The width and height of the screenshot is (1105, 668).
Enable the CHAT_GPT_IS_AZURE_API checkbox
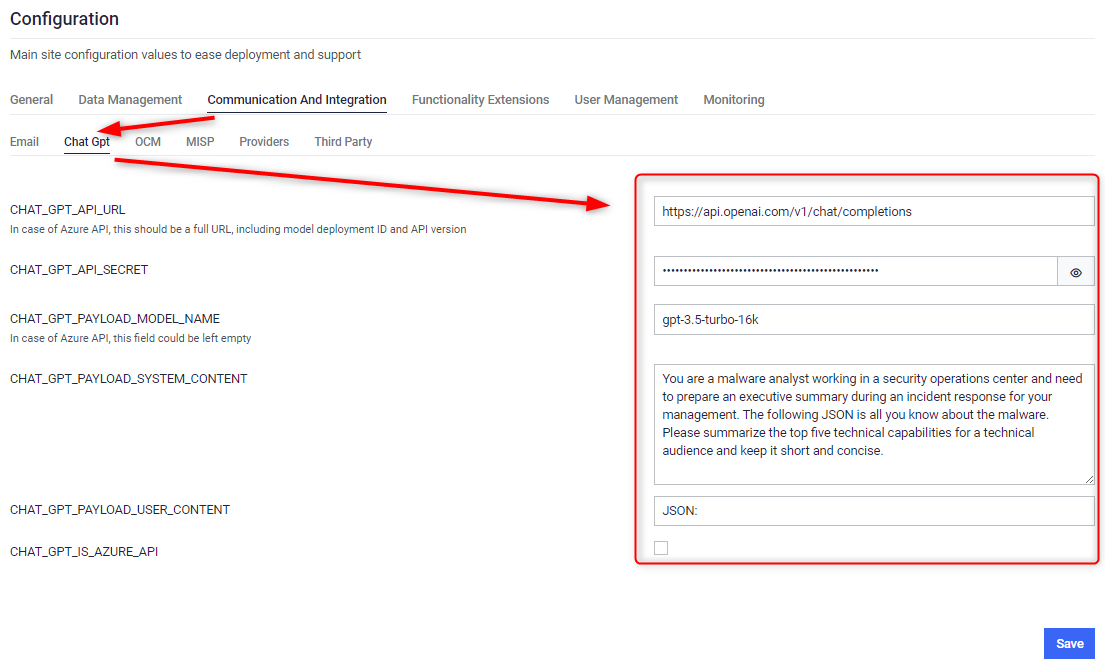pyautogui.click(x=661, y=548)
